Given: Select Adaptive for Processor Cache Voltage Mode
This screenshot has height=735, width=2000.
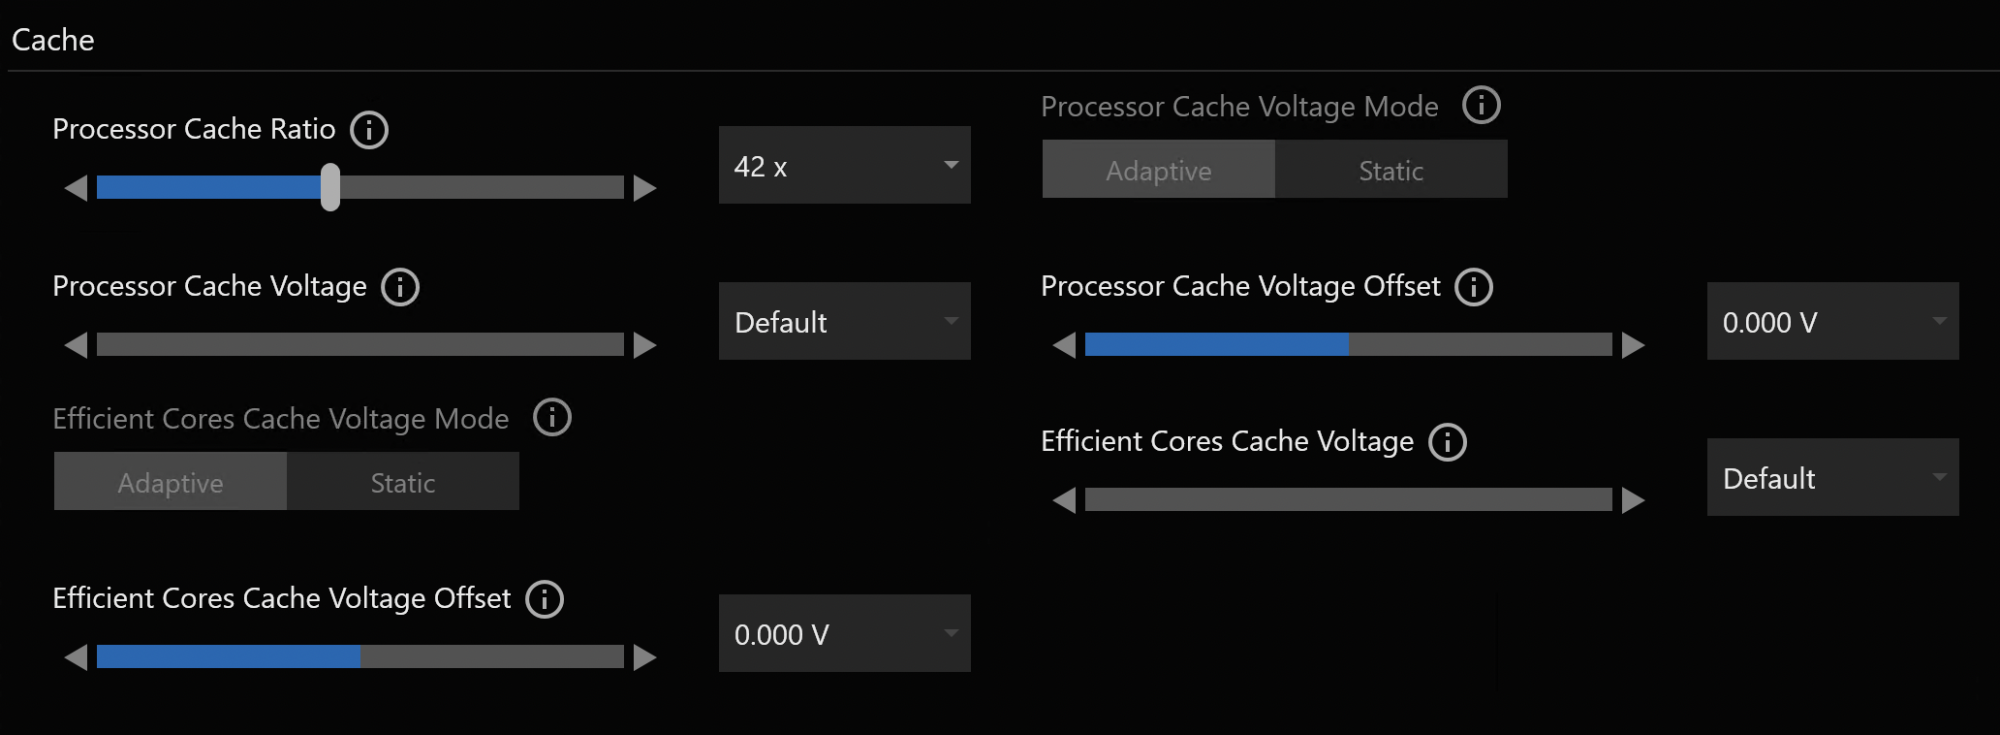Looking at the screenshot, I should tap(1158, 170).
